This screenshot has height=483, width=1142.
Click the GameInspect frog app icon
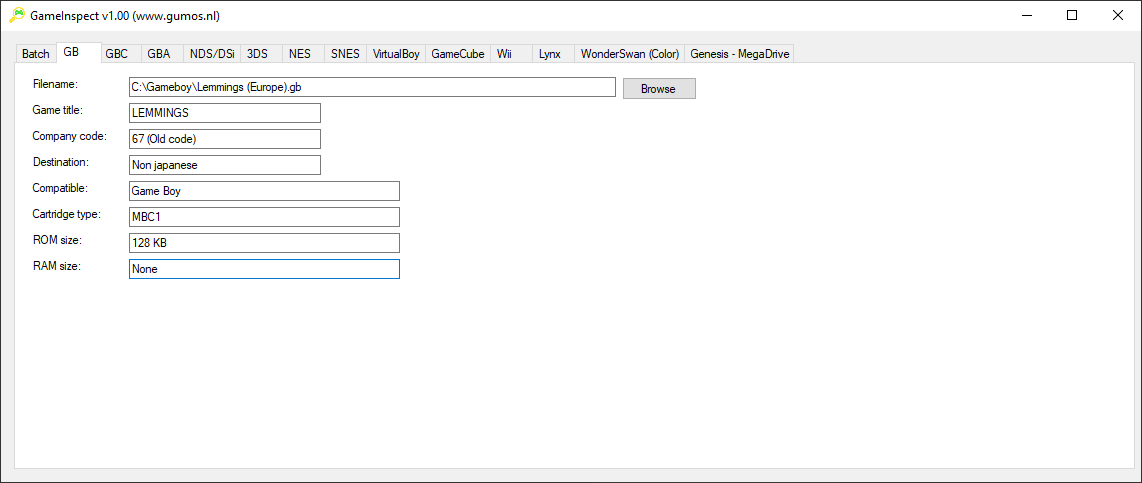[17, 15]
